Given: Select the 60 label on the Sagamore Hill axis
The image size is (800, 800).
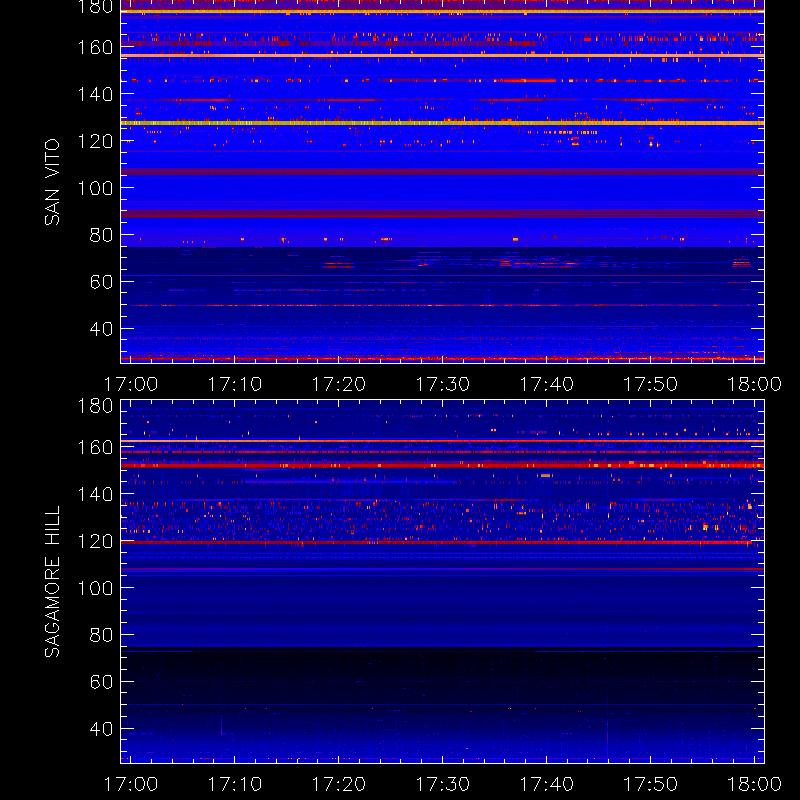Looking at the screenshot, I should (x=101, y=682).
